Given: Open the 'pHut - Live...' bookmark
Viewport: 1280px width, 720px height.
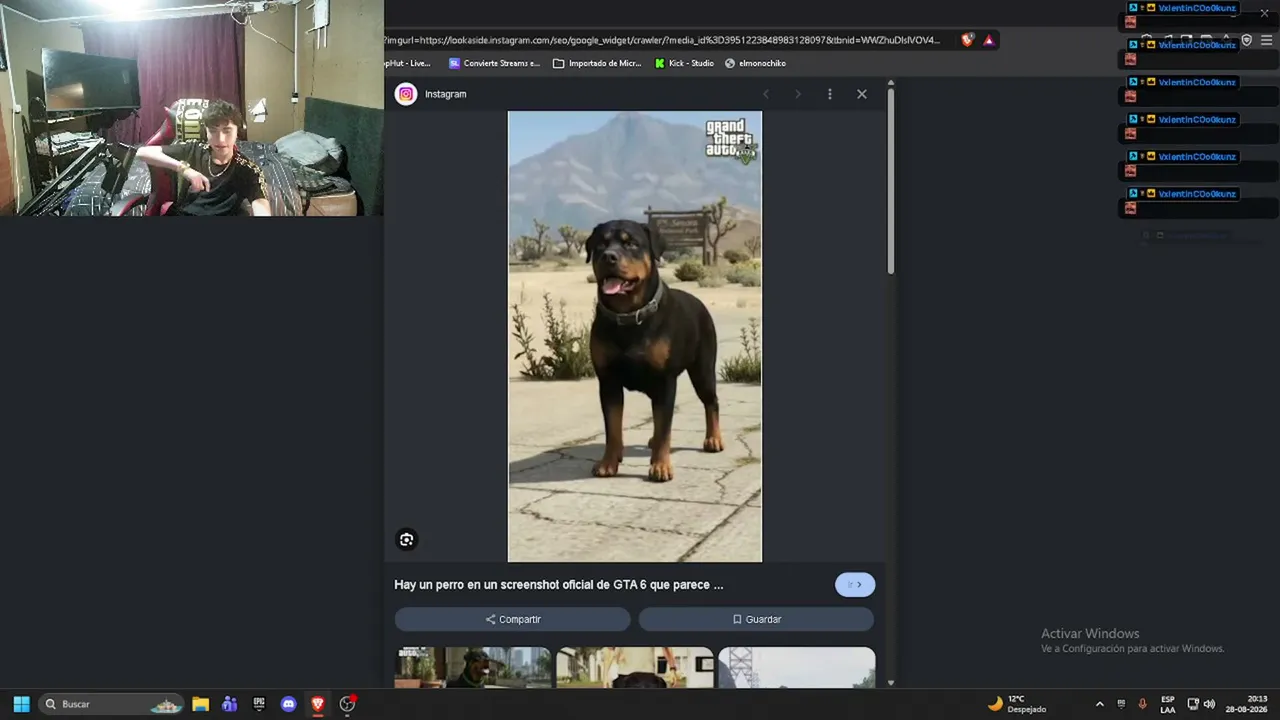Looking at the screenshot, I should 408,63.
